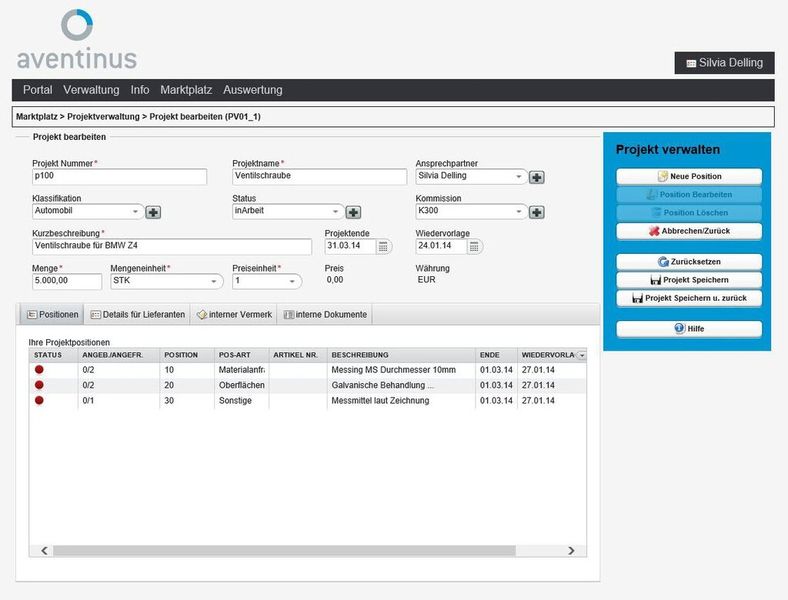Open the Projektende calendar picker

pos(384,246)
